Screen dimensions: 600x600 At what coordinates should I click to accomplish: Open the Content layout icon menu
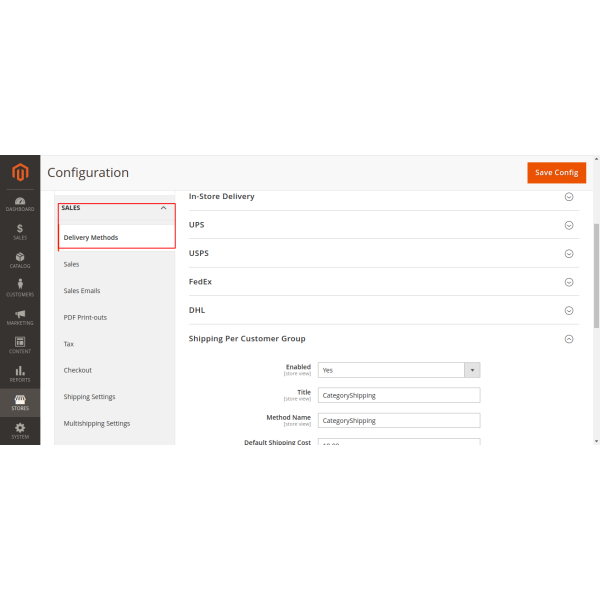tap(20, 345)
